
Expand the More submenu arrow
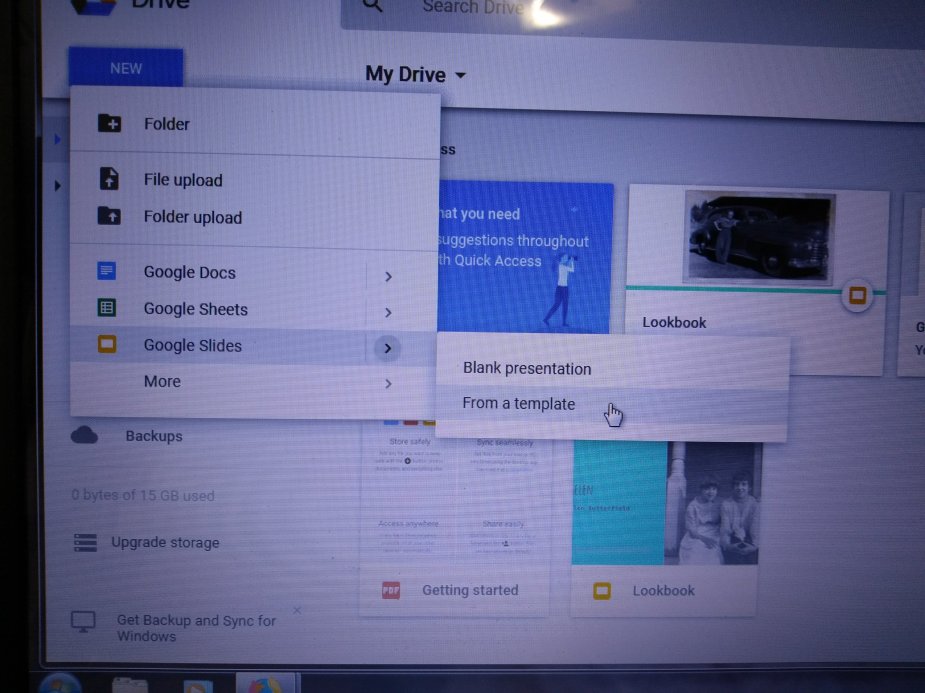coord(388,384)
